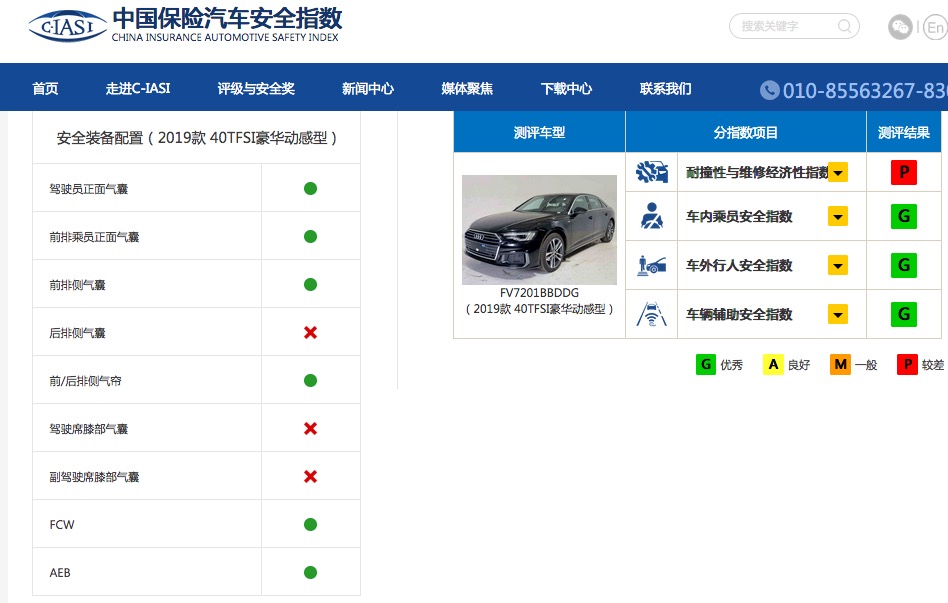The width and height of the screenshot is (948, 603).
Task: Expand the 耐撞性与维修经济性指数 dropdown arrow
Action: pyautogui.click(x=838, y=172)
